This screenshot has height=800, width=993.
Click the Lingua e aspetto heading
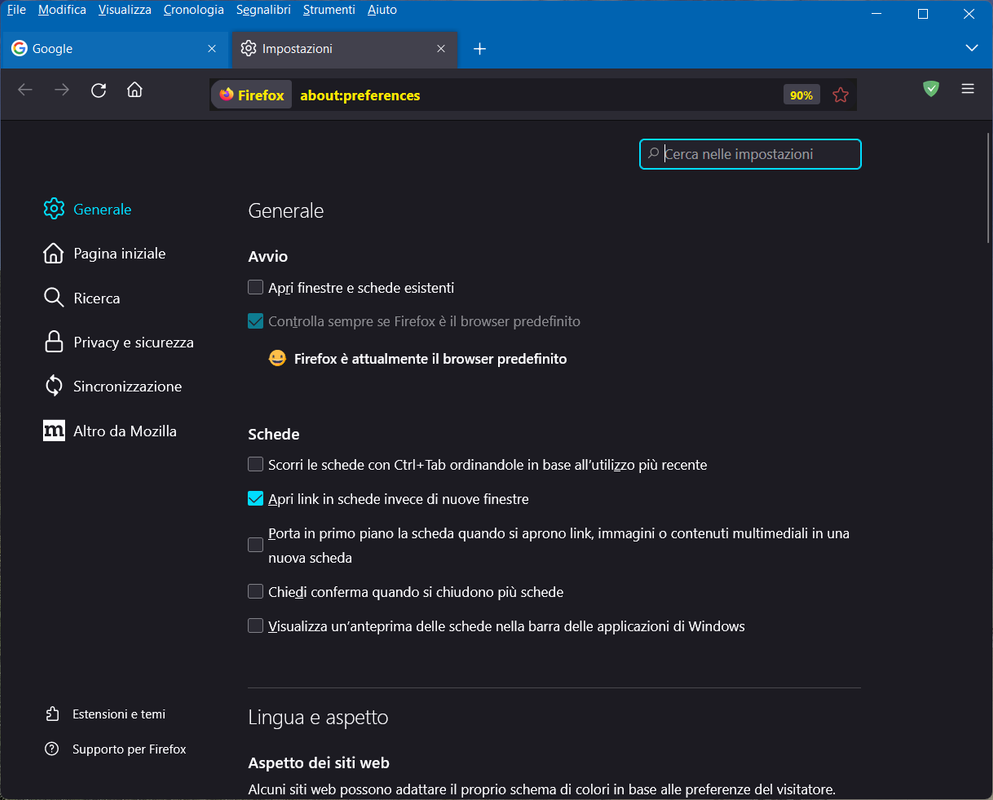pos(318,717)
